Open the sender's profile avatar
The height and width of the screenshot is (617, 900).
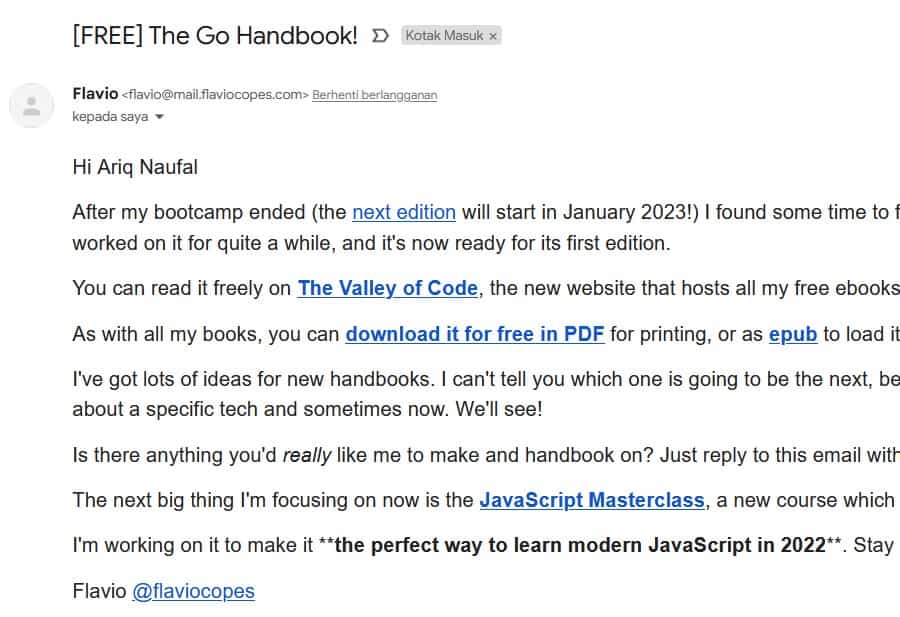(32, 106)
